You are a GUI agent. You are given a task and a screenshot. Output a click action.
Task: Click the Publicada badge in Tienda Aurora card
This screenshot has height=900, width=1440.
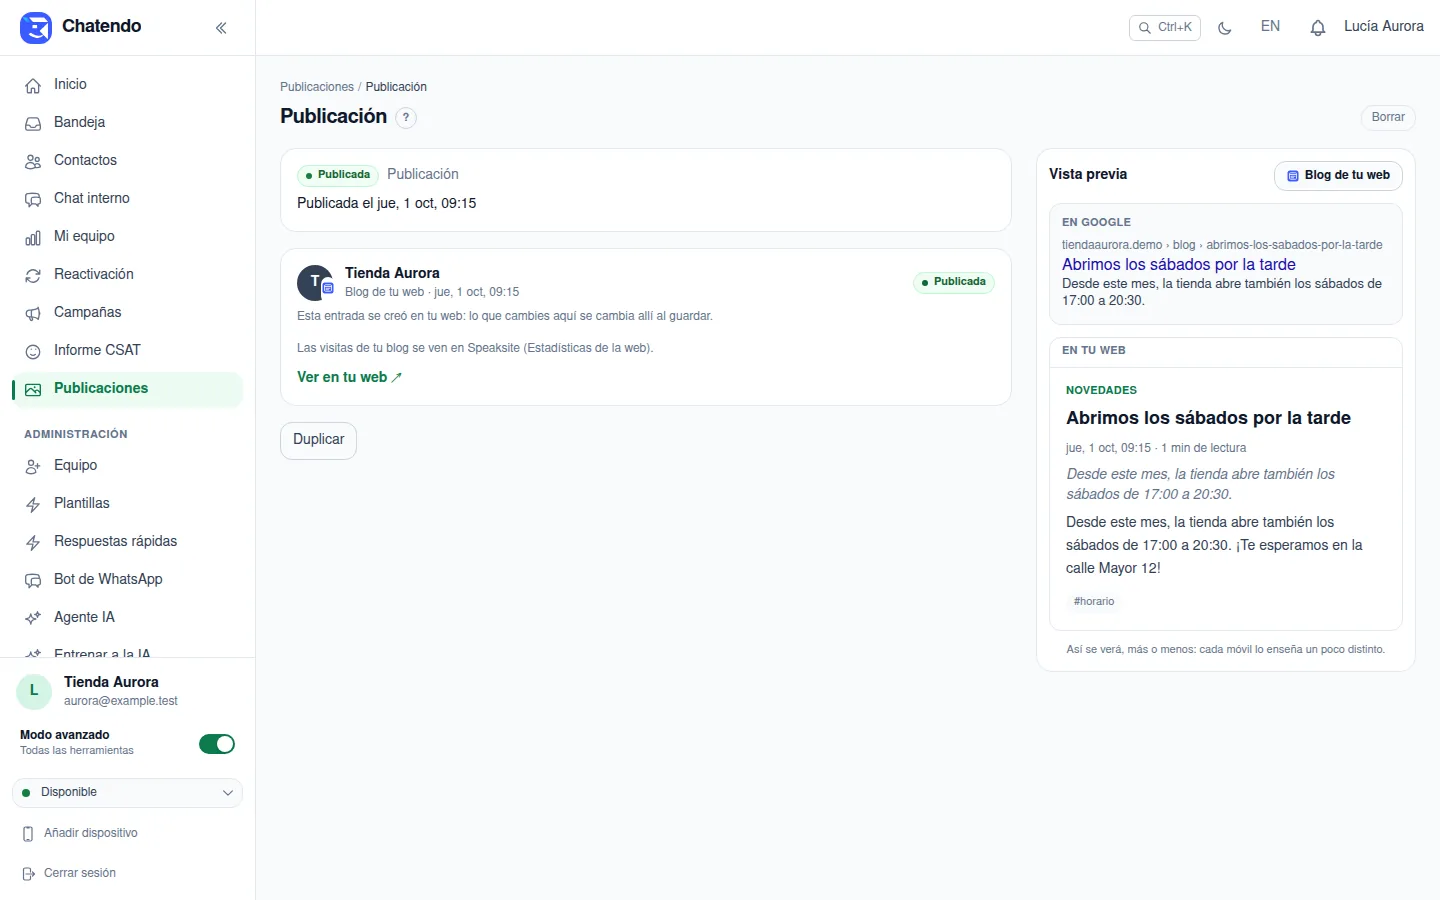[953, 282]
